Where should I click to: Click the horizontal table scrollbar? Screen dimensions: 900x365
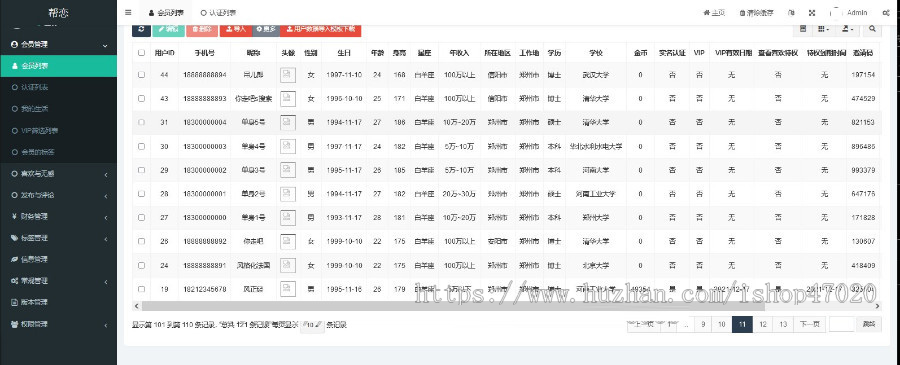tap(453, 306)
